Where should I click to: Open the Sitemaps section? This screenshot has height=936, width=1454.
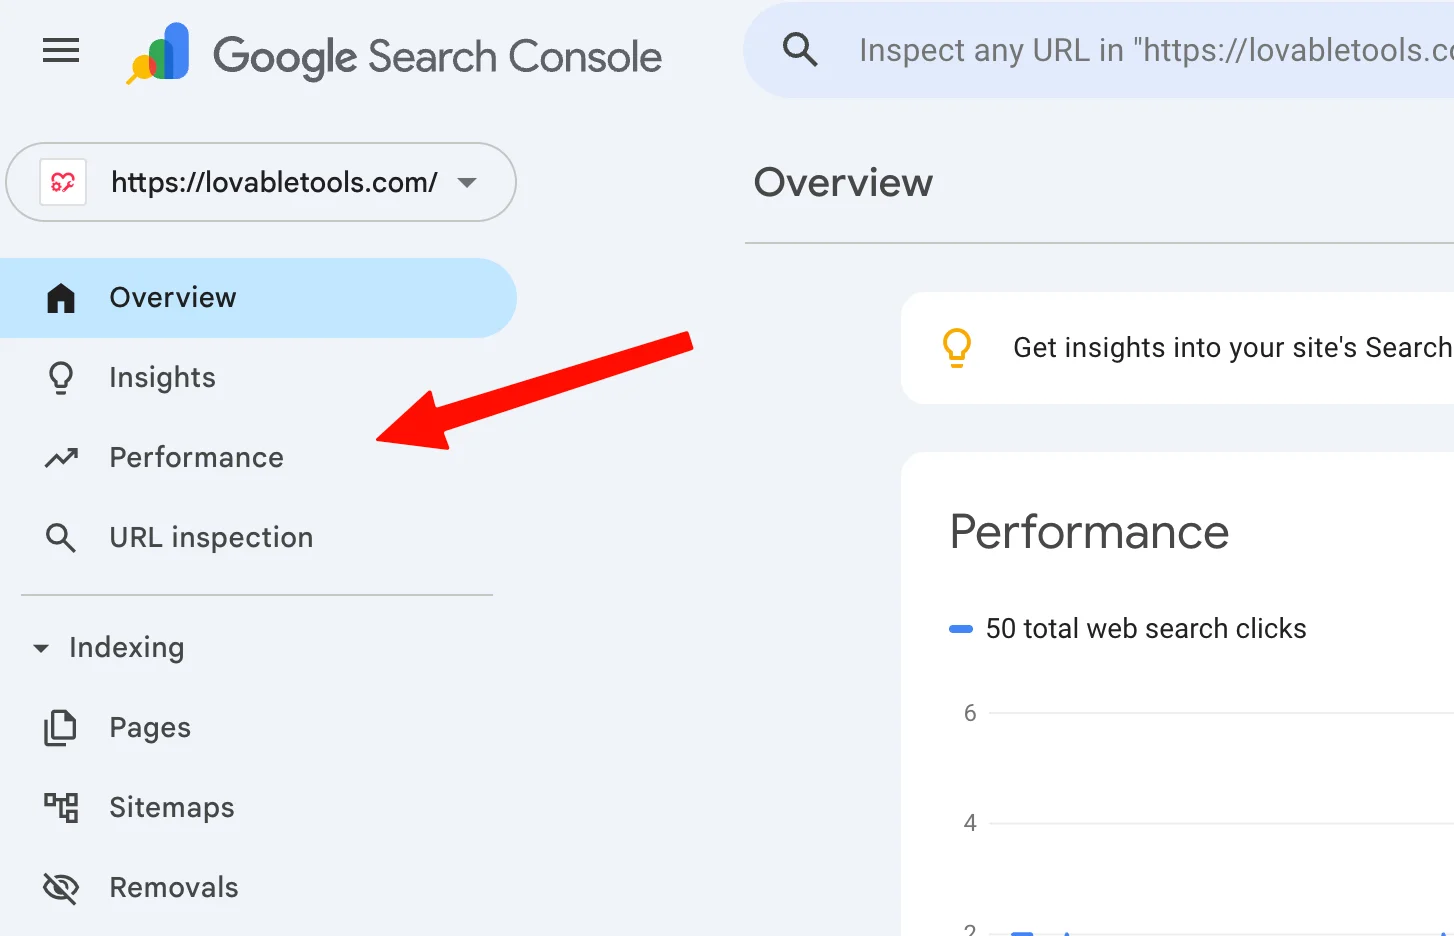click(x=171, y=807)
